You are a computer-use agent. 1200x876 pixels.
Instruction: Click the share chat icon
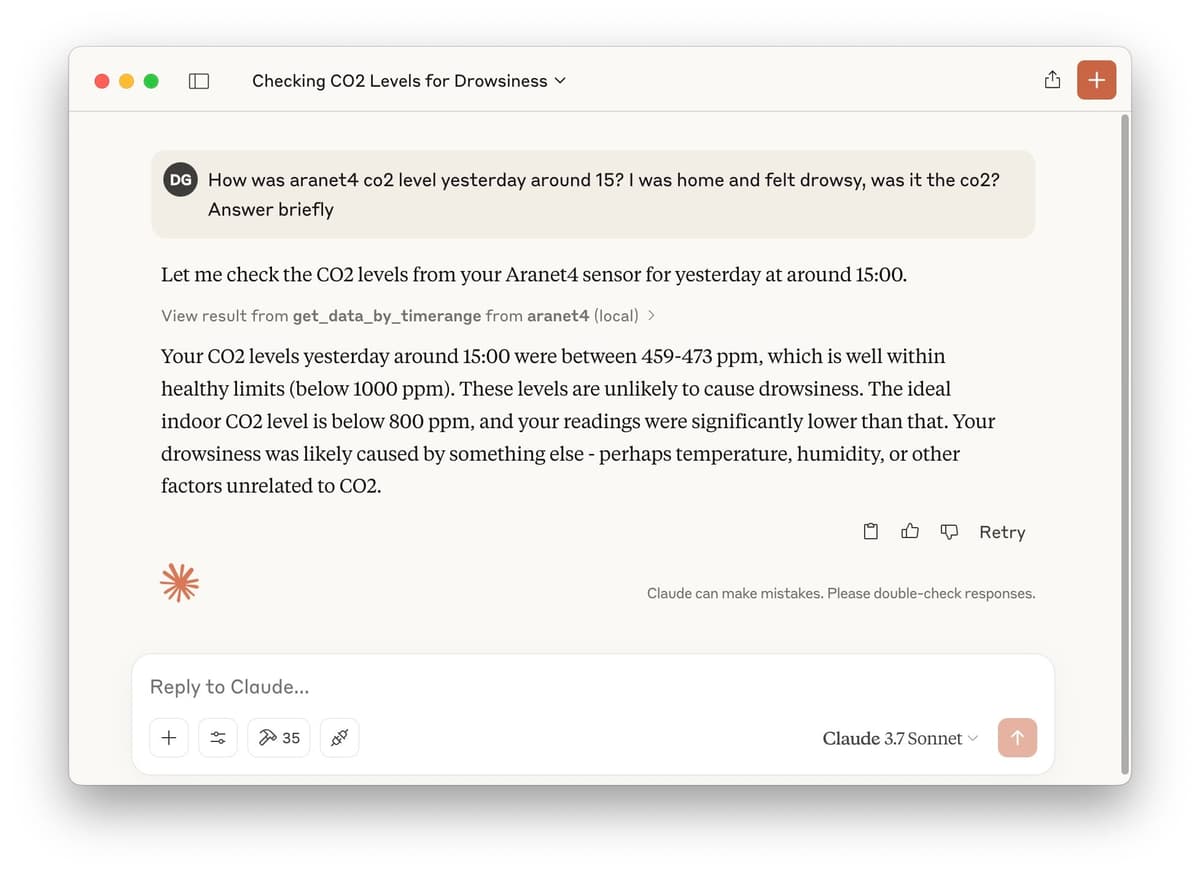tap(1052, 80)
